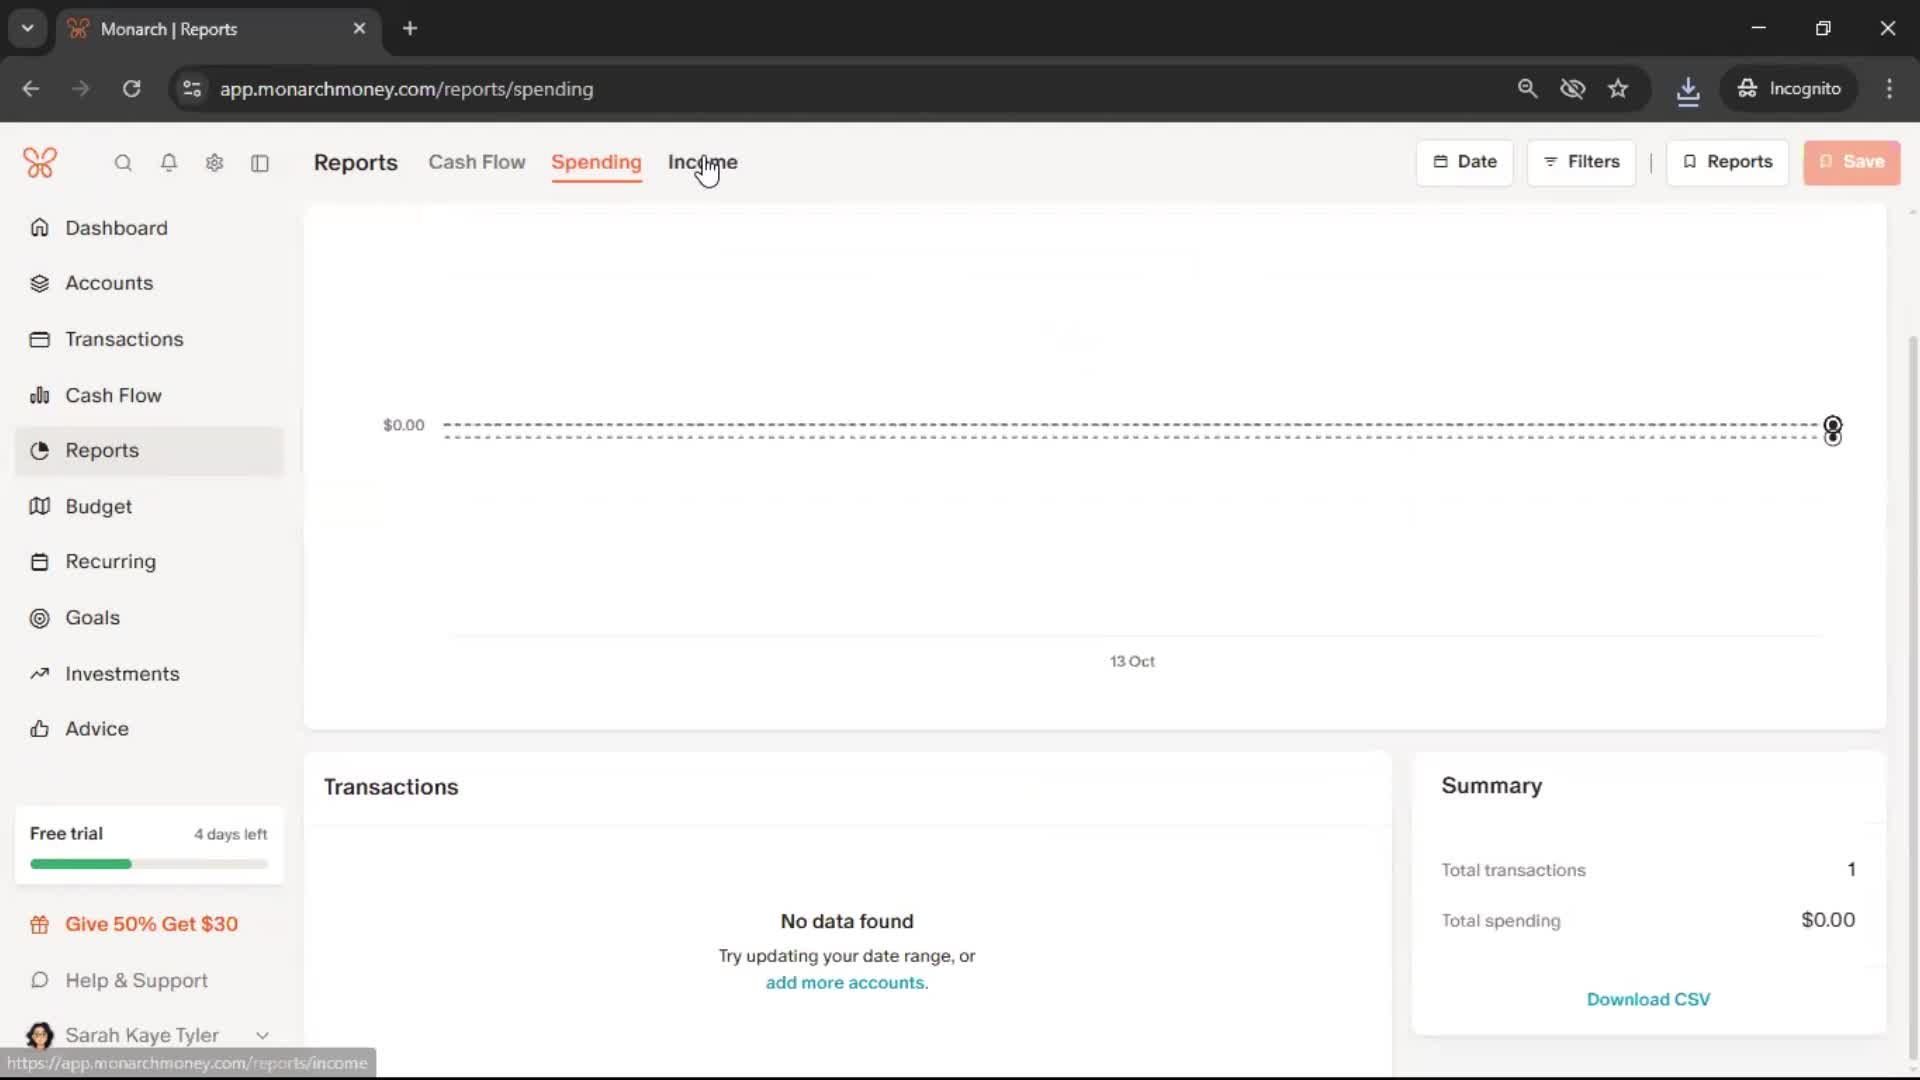Open saved Reports button
Viewport: 1920px width, 1080px height.
1727,162
